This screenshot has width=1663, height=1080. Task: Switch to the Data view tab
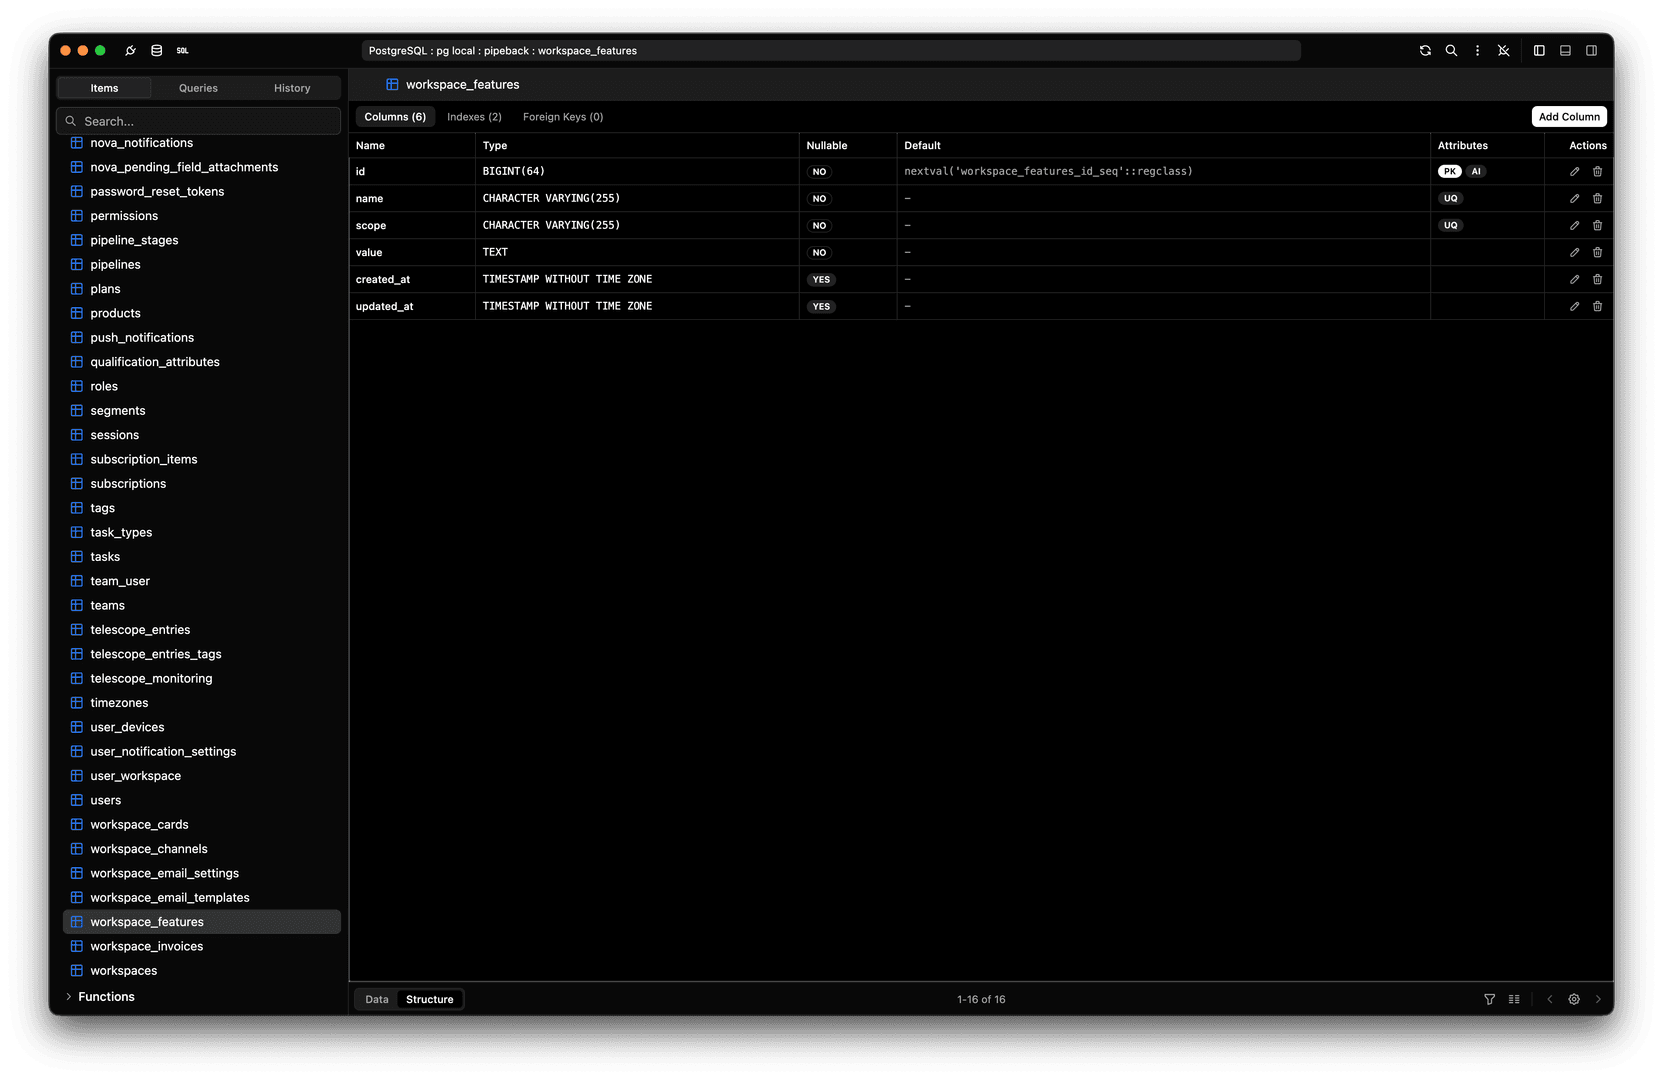[377, 999]
